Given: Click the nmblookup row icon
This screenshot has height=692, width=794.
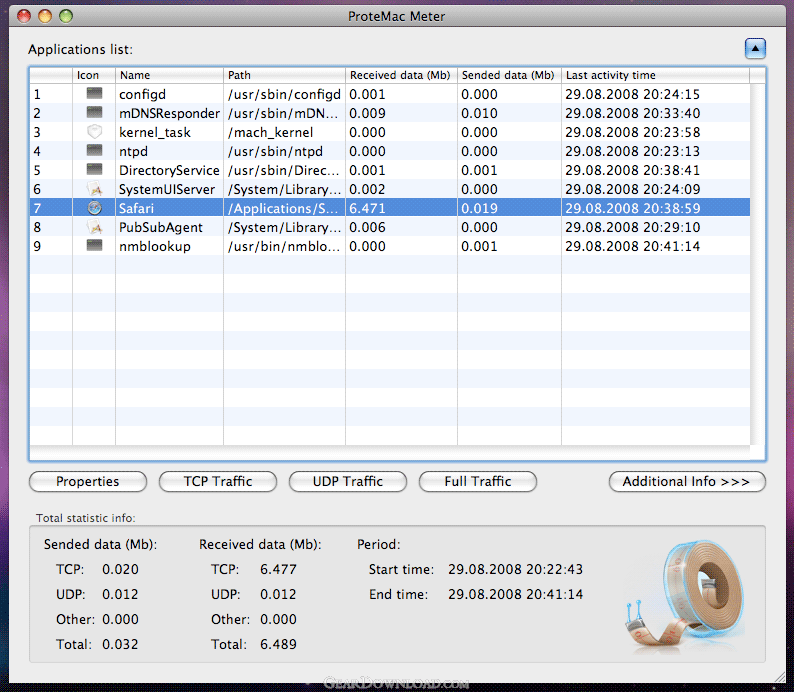Looking at the screenshot, I should [x=94, y=245].
